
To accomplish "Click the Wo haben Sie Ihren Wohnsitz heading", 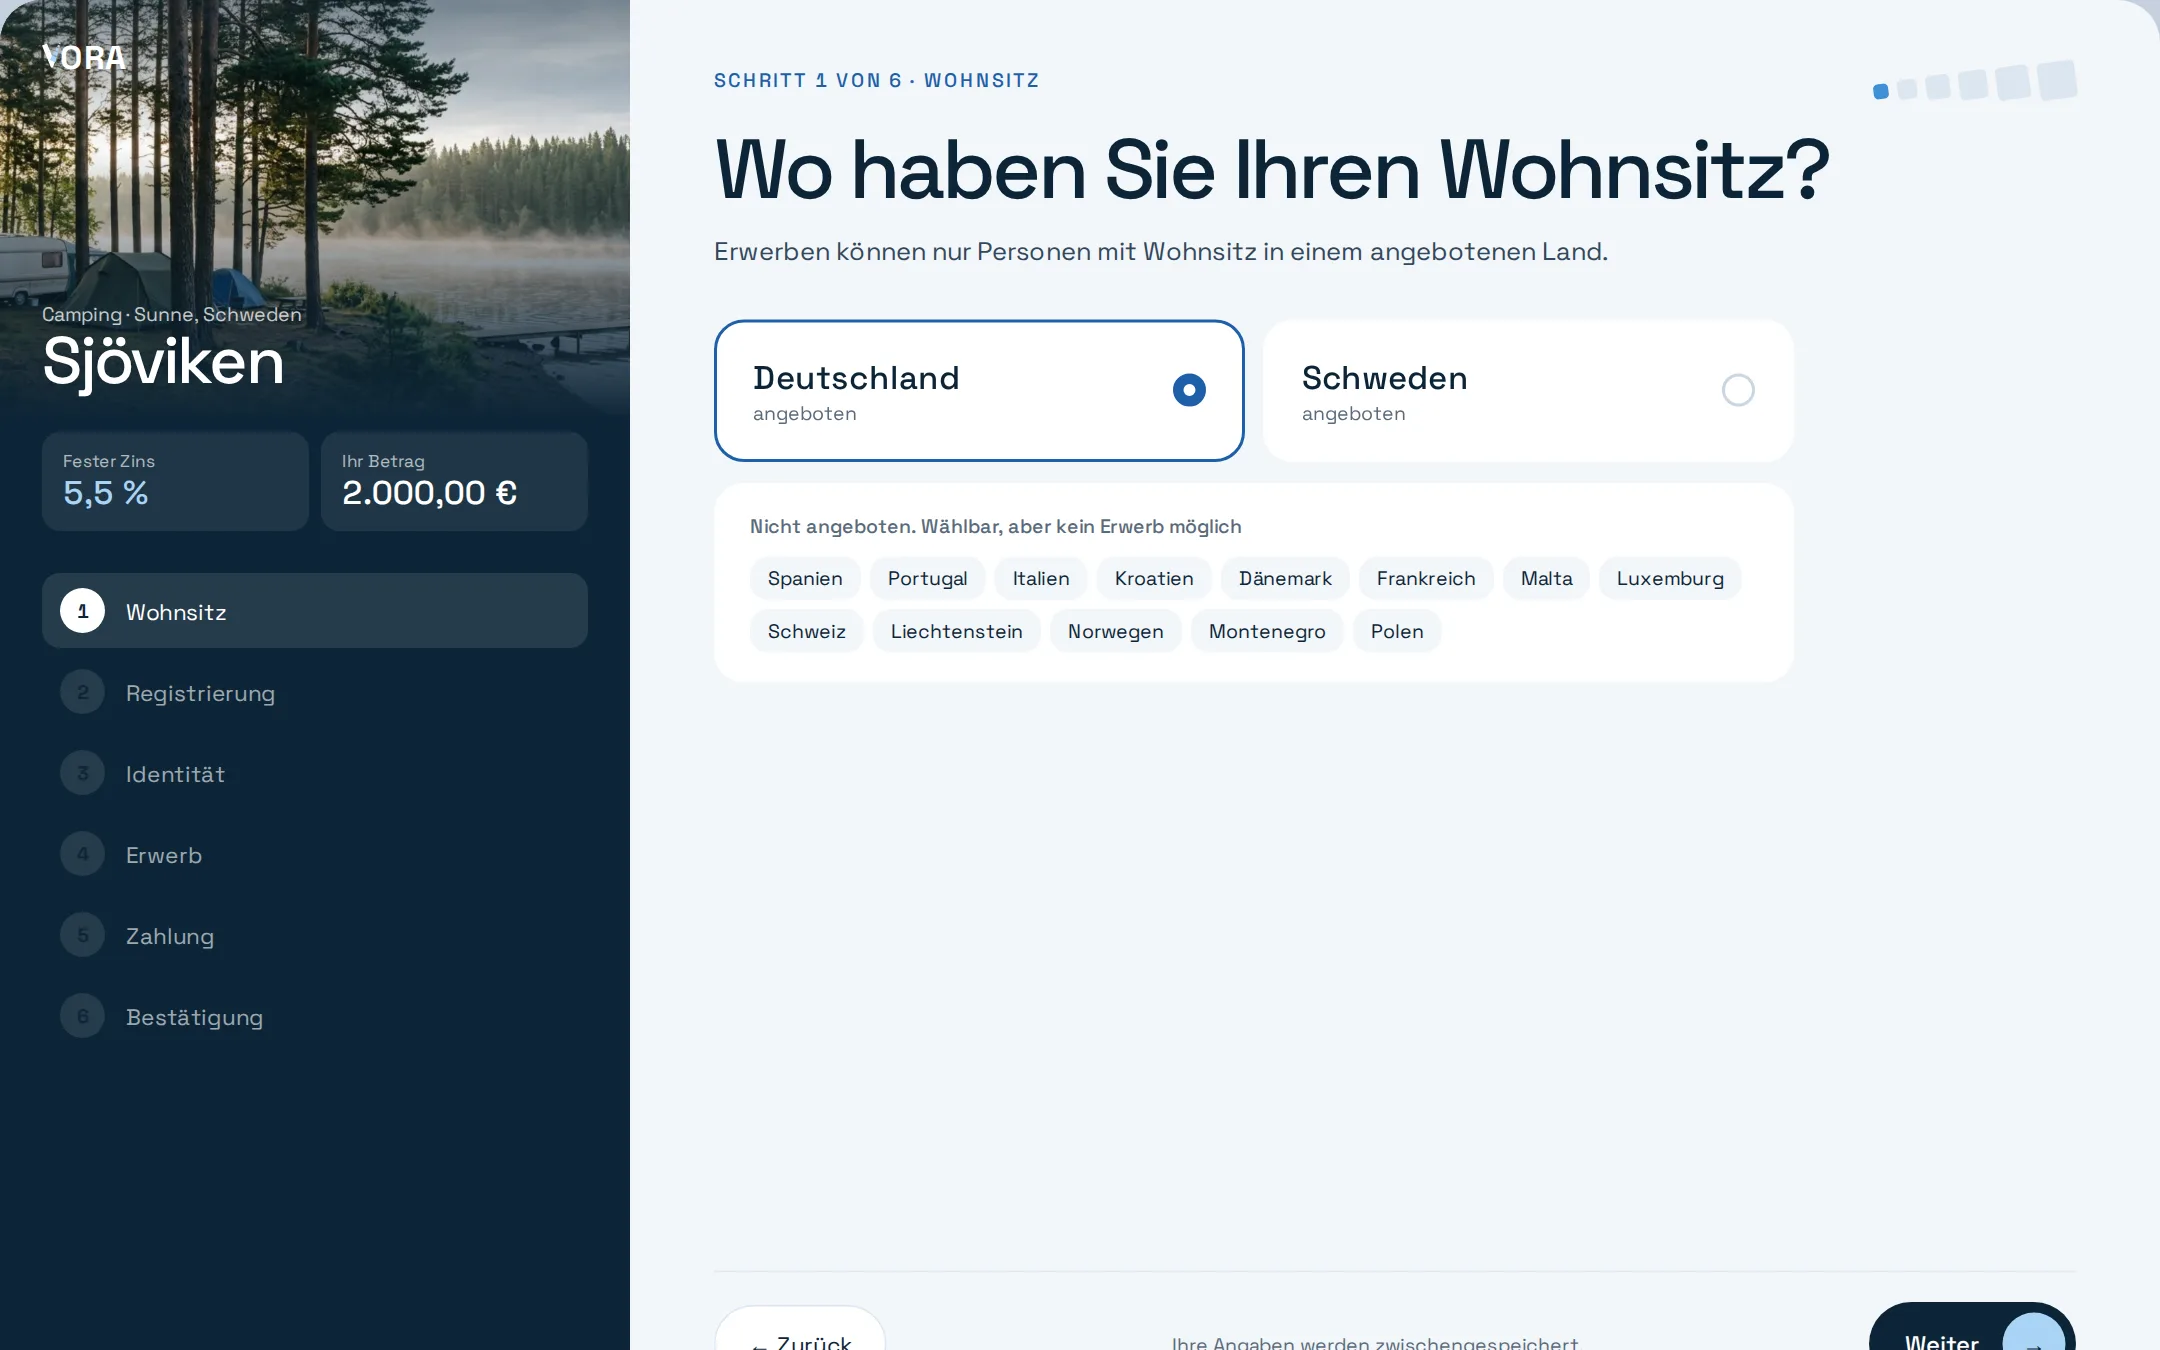I will [1273, 170].
